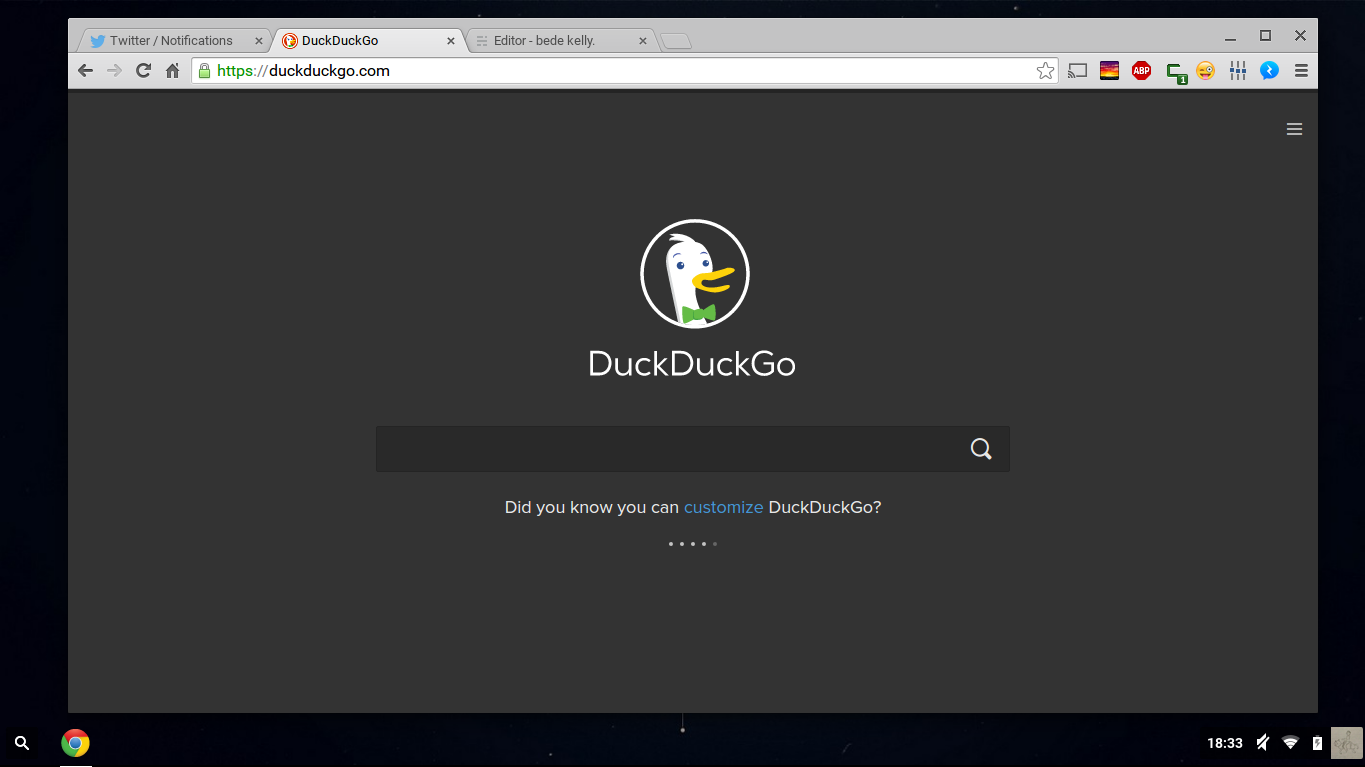Open the browser home page icon
This screenshot has width=1365, height=767.
coord(172,71)
